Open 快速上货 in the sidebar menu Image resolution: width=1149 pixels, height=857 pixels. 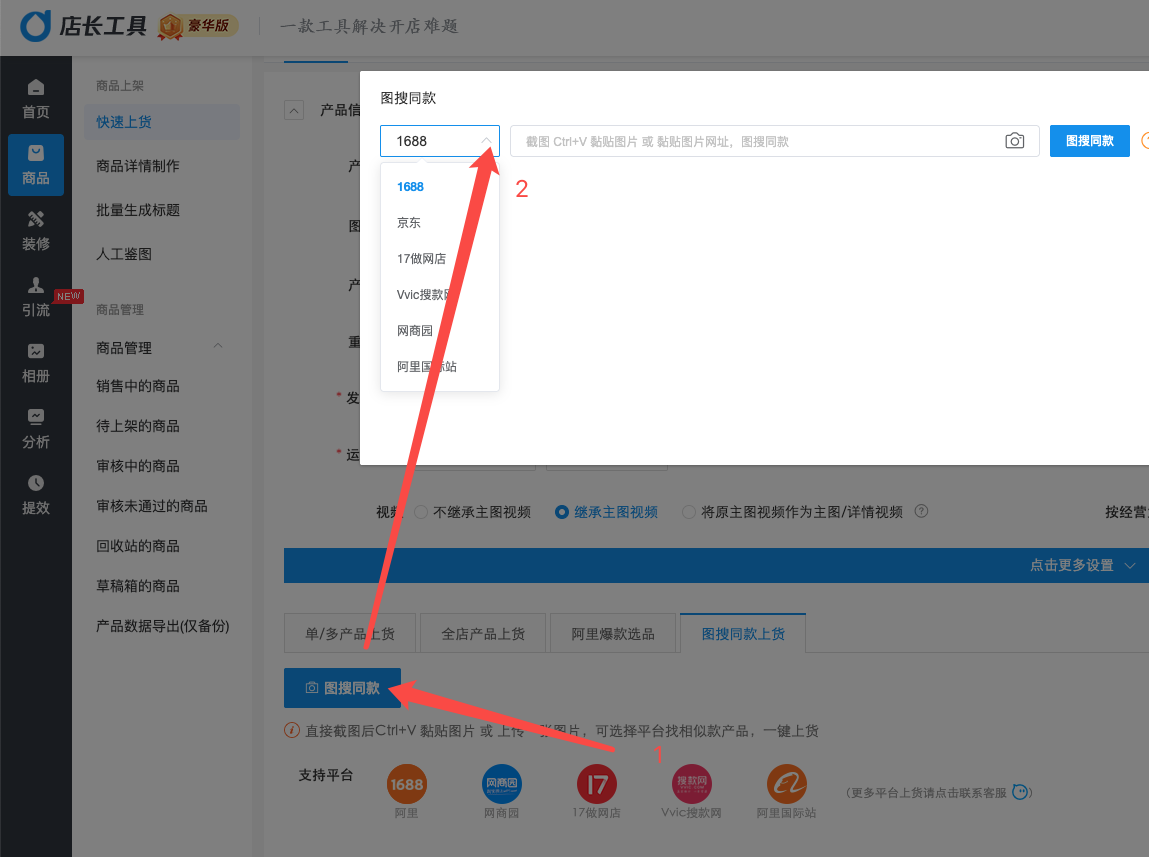162,122
